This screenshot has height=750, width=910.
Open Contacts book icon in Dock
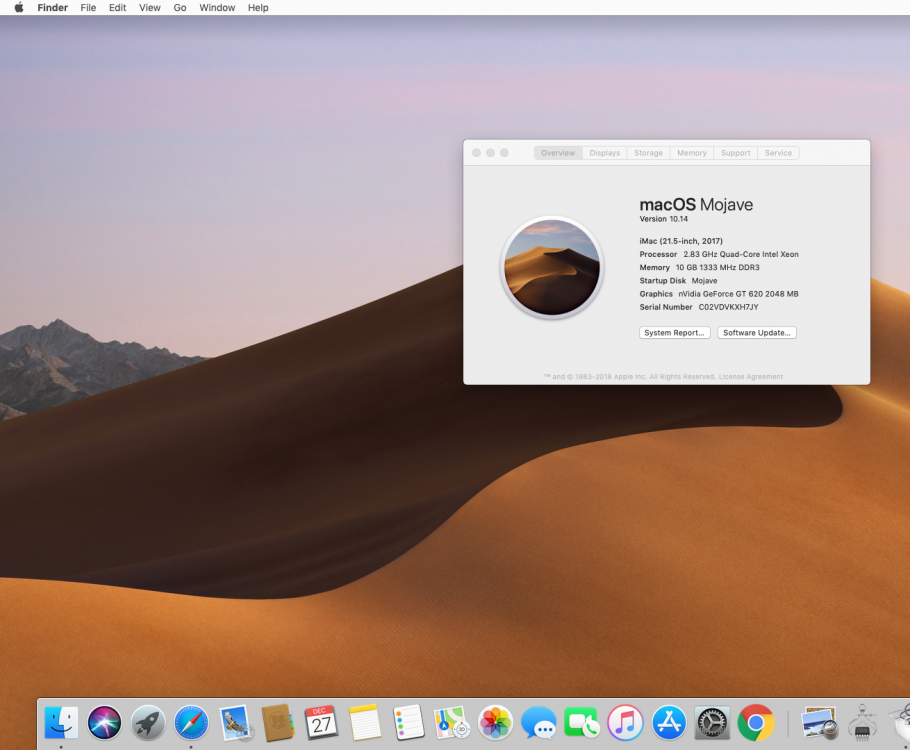coord(278,723)
